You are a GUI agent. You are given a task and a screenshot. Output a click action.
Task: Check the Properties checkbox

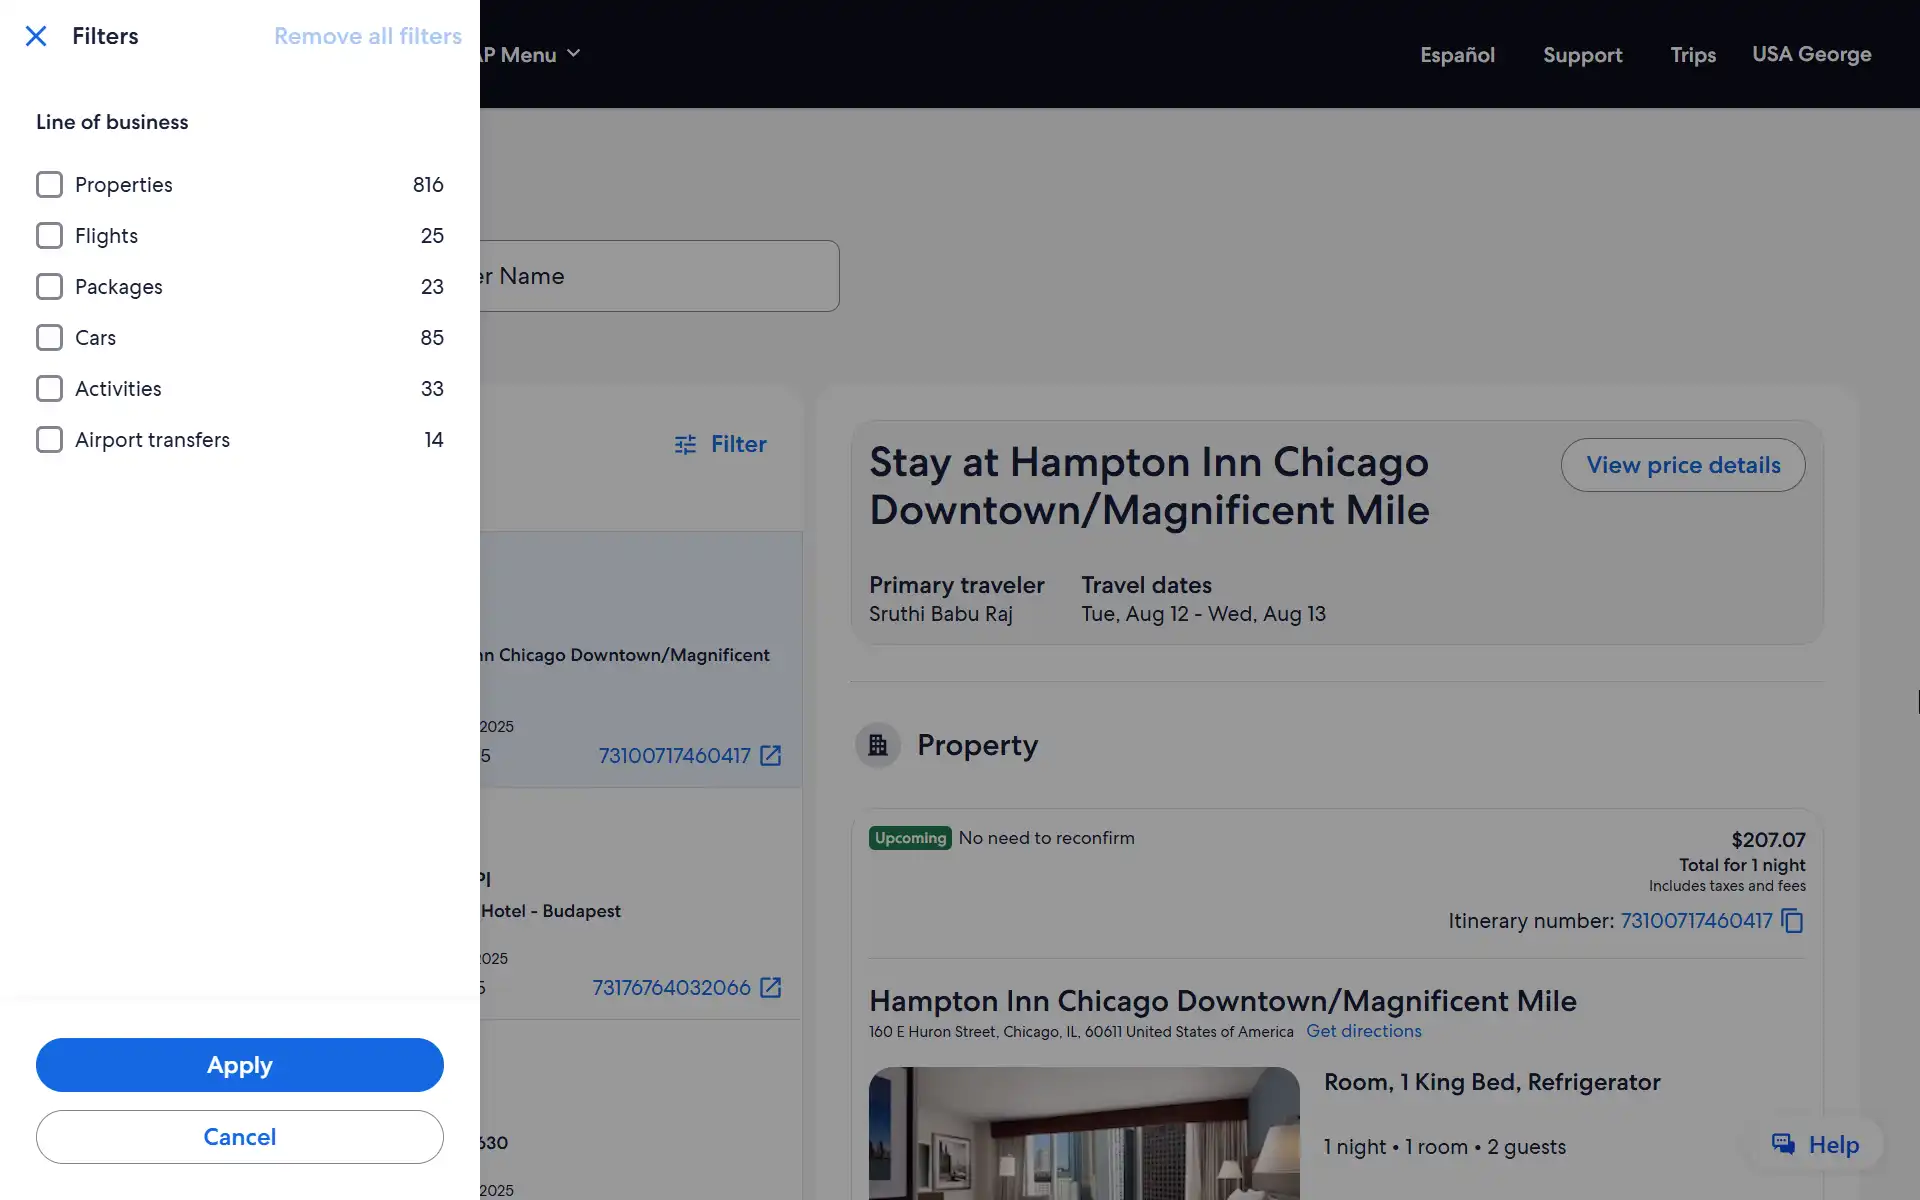coord(49,185)
